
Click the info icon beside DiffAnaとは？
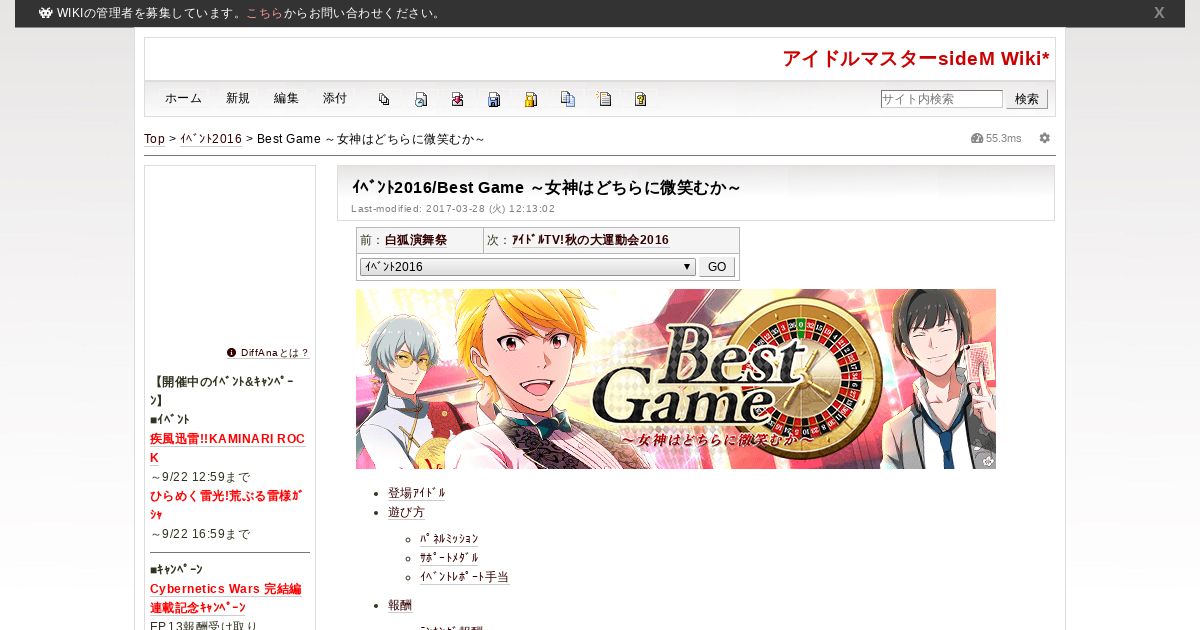(231, 353)
